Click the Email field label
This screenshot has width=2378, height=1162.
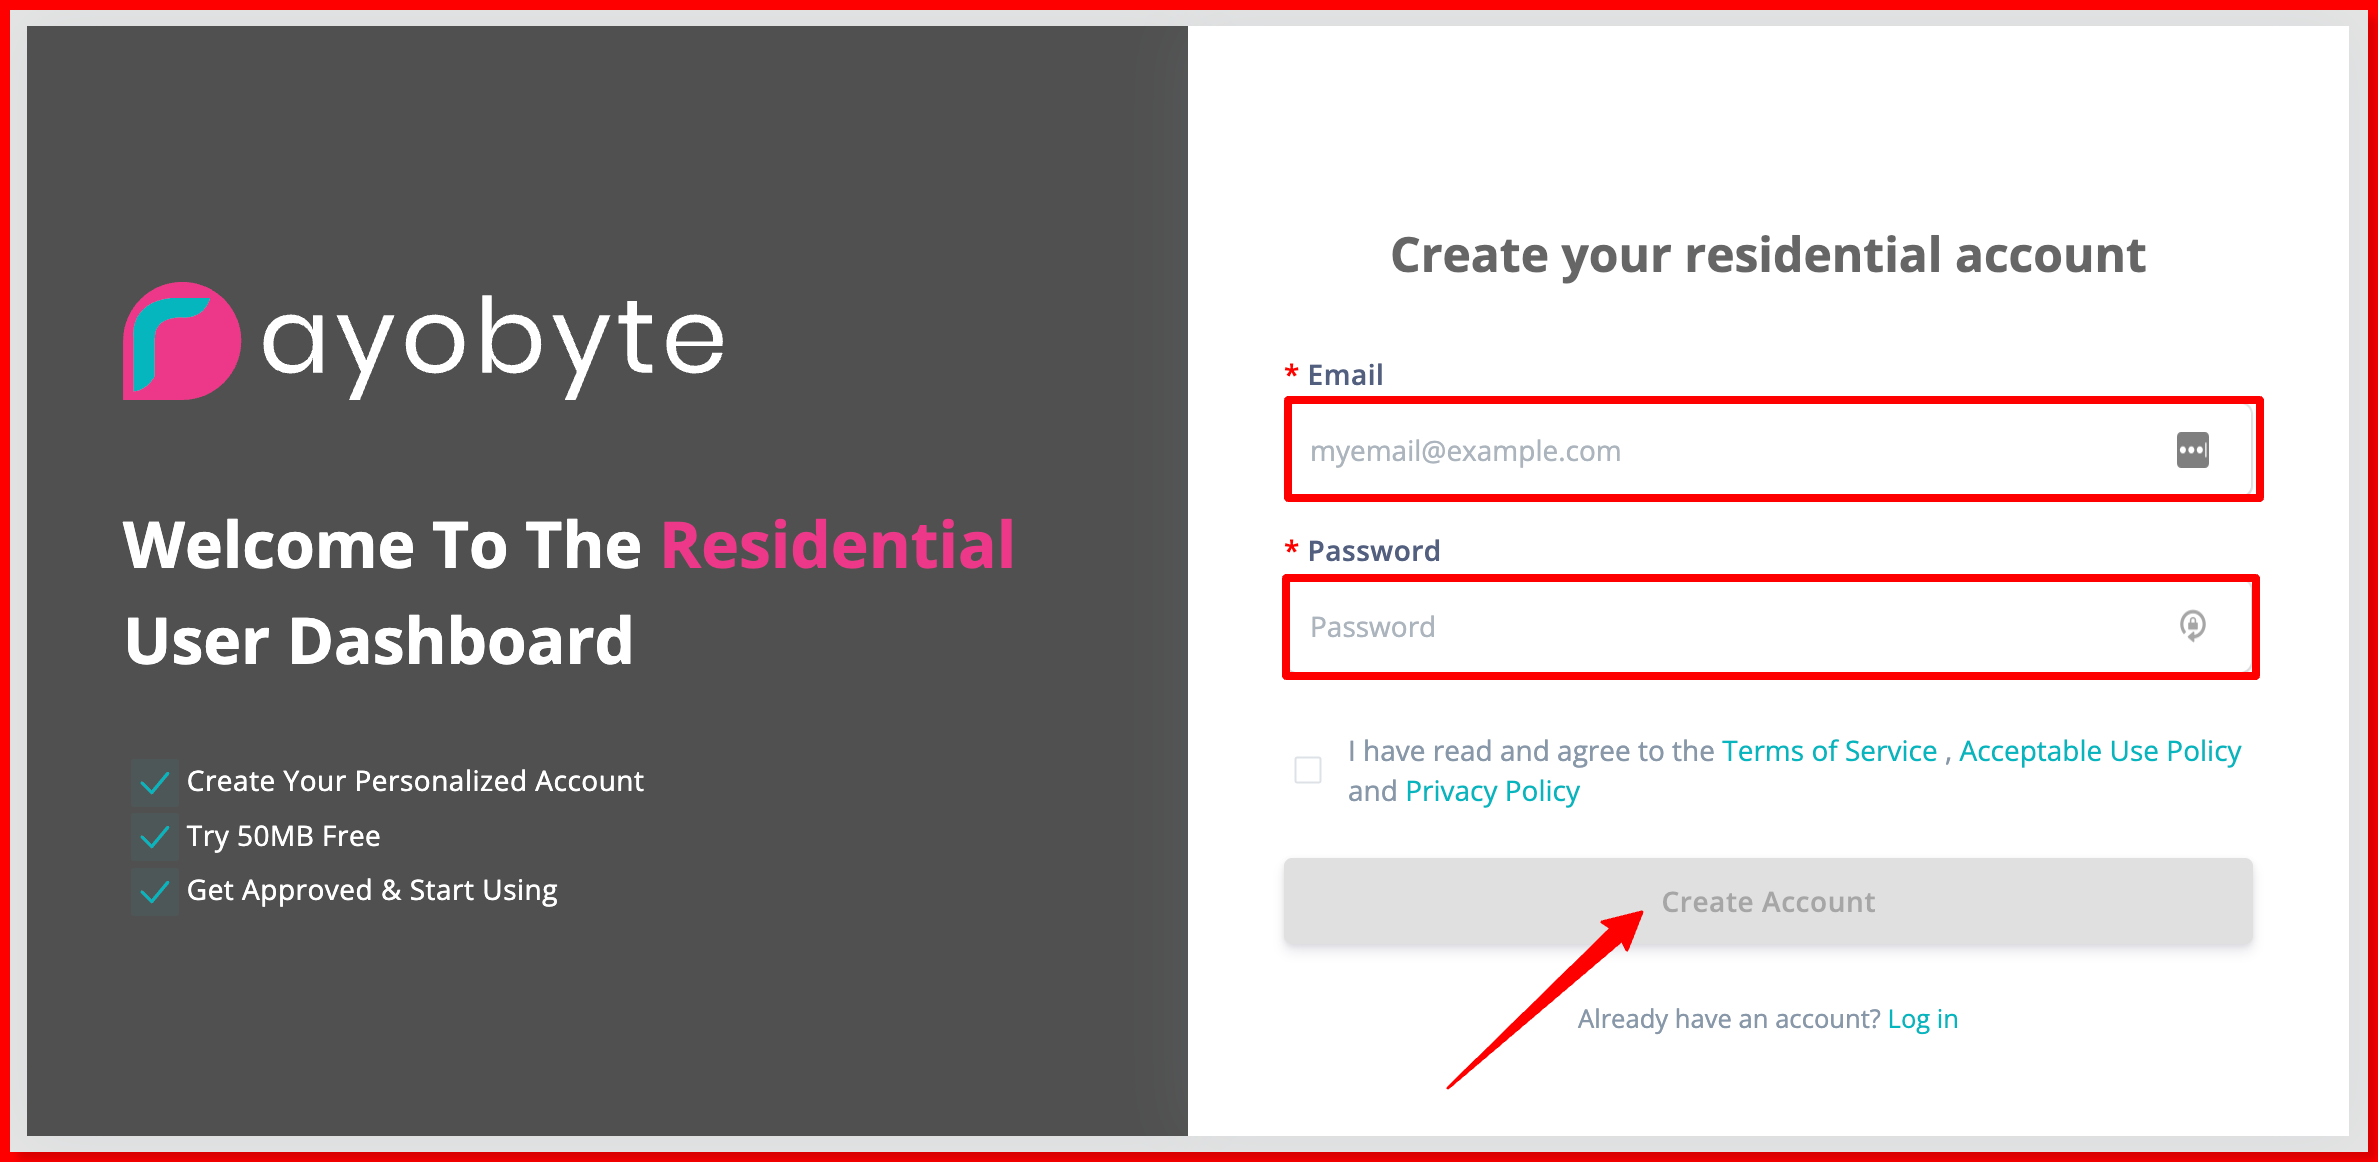point(1345,375)
